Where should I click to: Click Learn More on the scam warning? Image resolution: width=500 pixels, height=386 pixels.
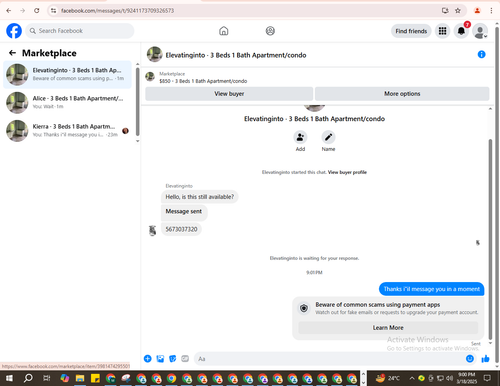[x=388, y=328]
